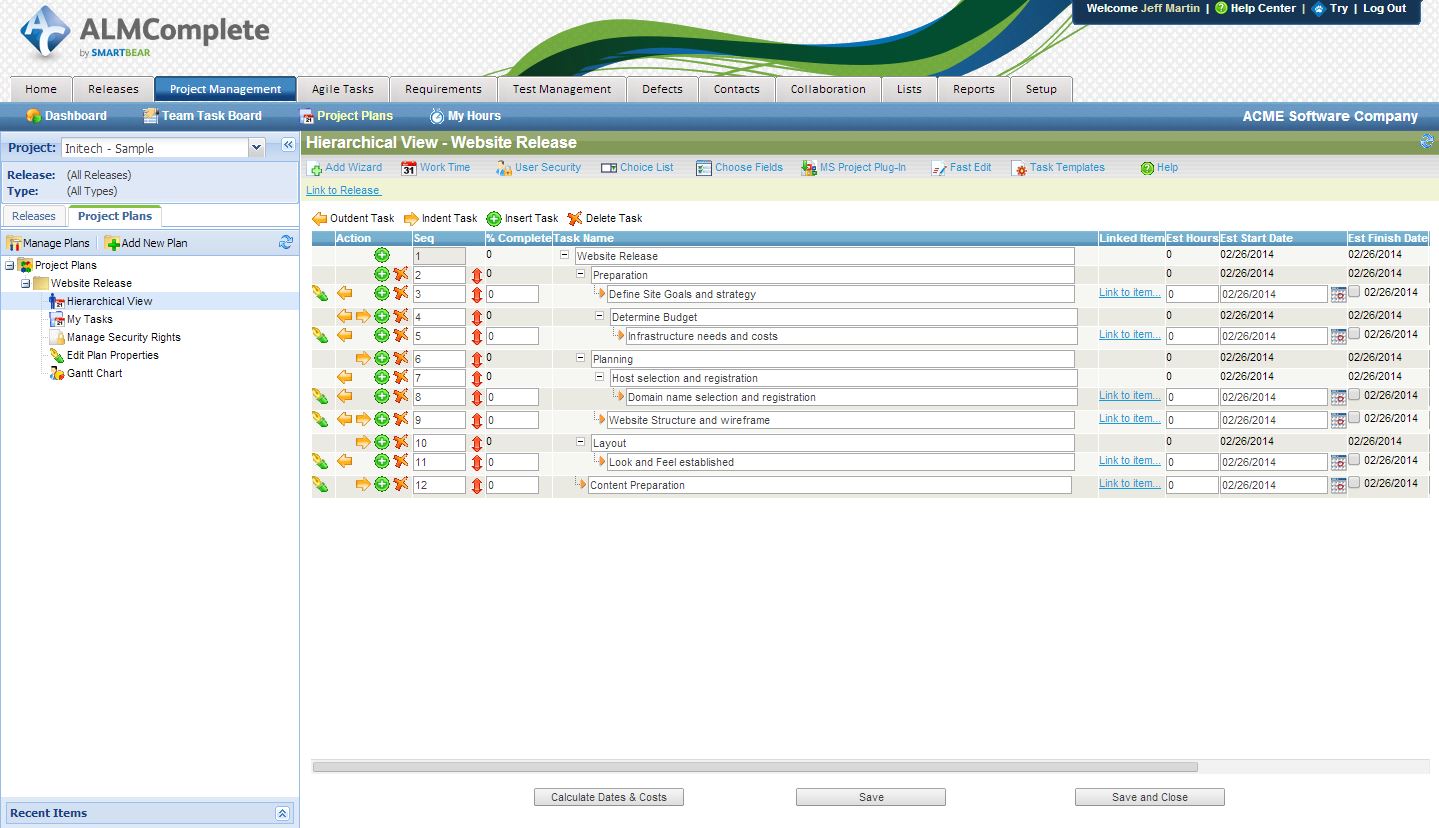Open the Agile Tasks tab
This screenshot has width=1439, height=828.
pyautogui.click(x=343, y=89)
